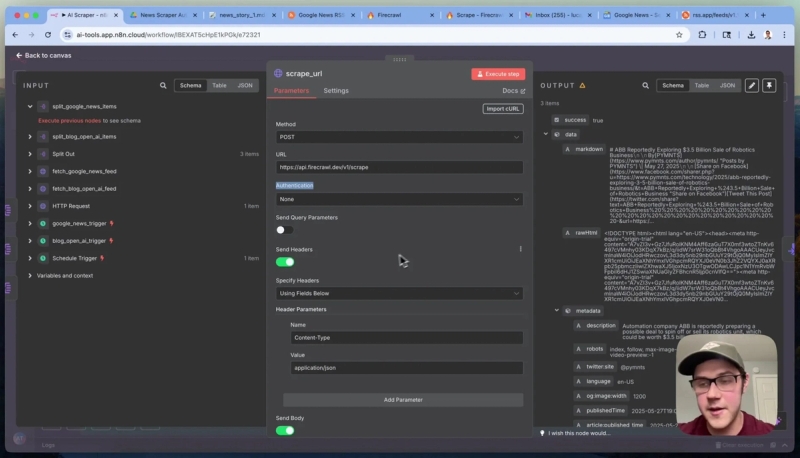The image size is (800, 458).
Task: Click the google_news_trigger node icon
Action: tap(43, 223)
